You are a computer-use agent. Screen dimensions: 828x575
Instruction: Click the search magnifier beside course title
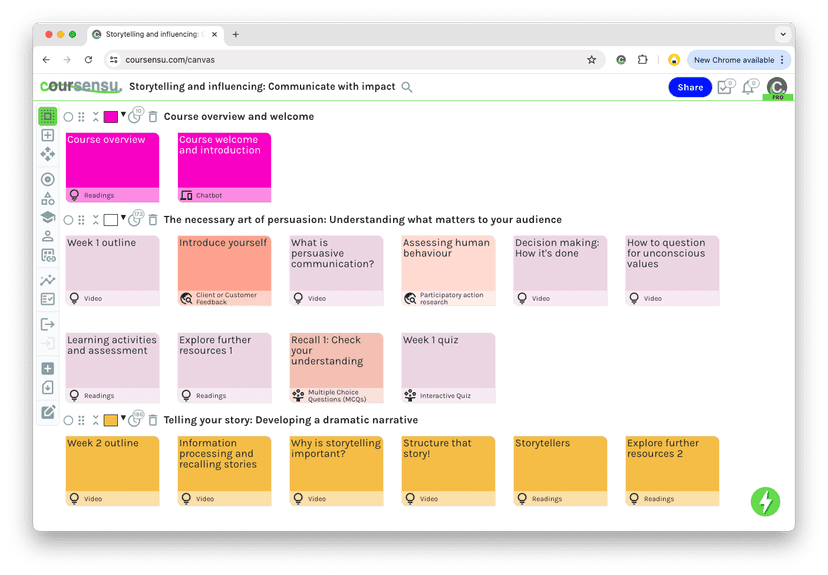point(407,87)
